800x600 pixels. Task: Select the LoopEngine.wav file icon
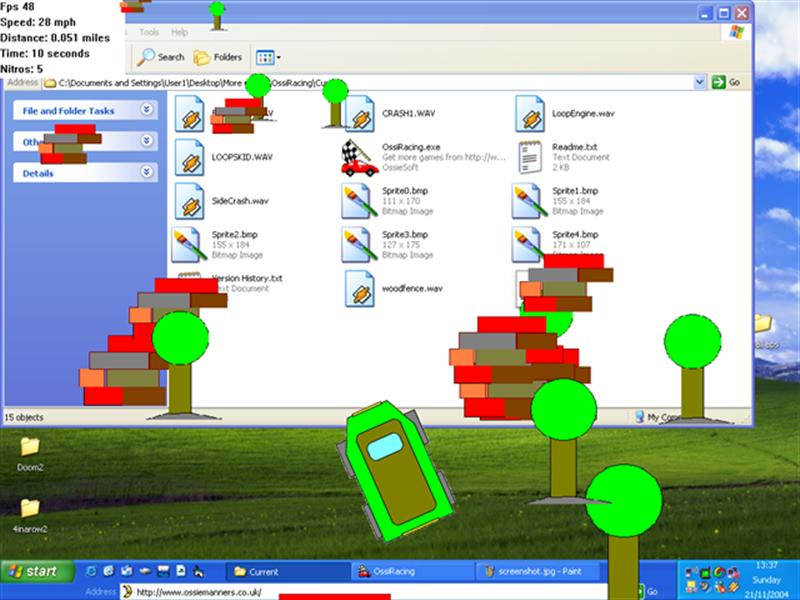click(x=530, y=114)
